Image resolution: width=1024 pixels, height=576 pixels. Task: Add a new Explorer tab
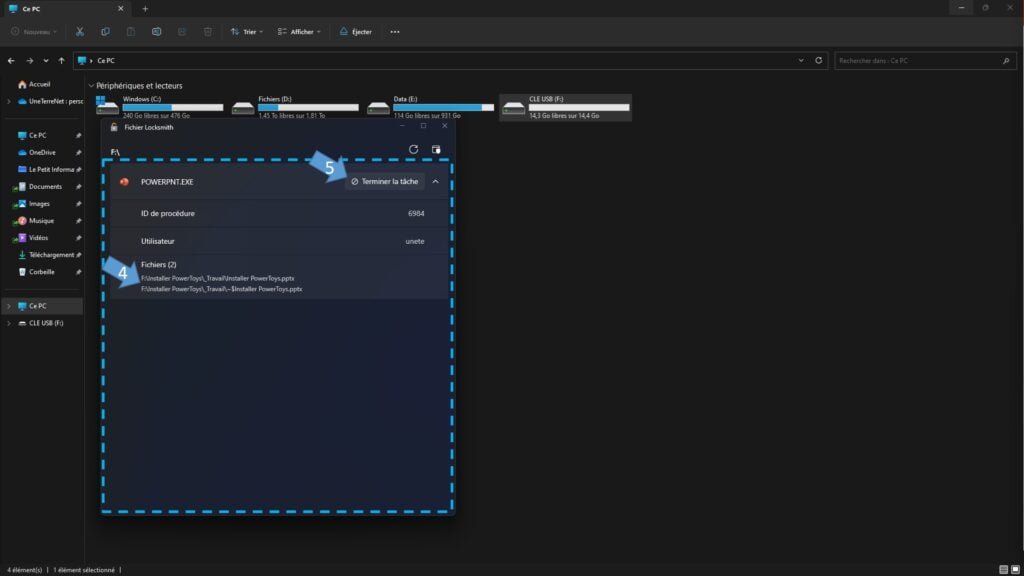[x=145, y=8]
